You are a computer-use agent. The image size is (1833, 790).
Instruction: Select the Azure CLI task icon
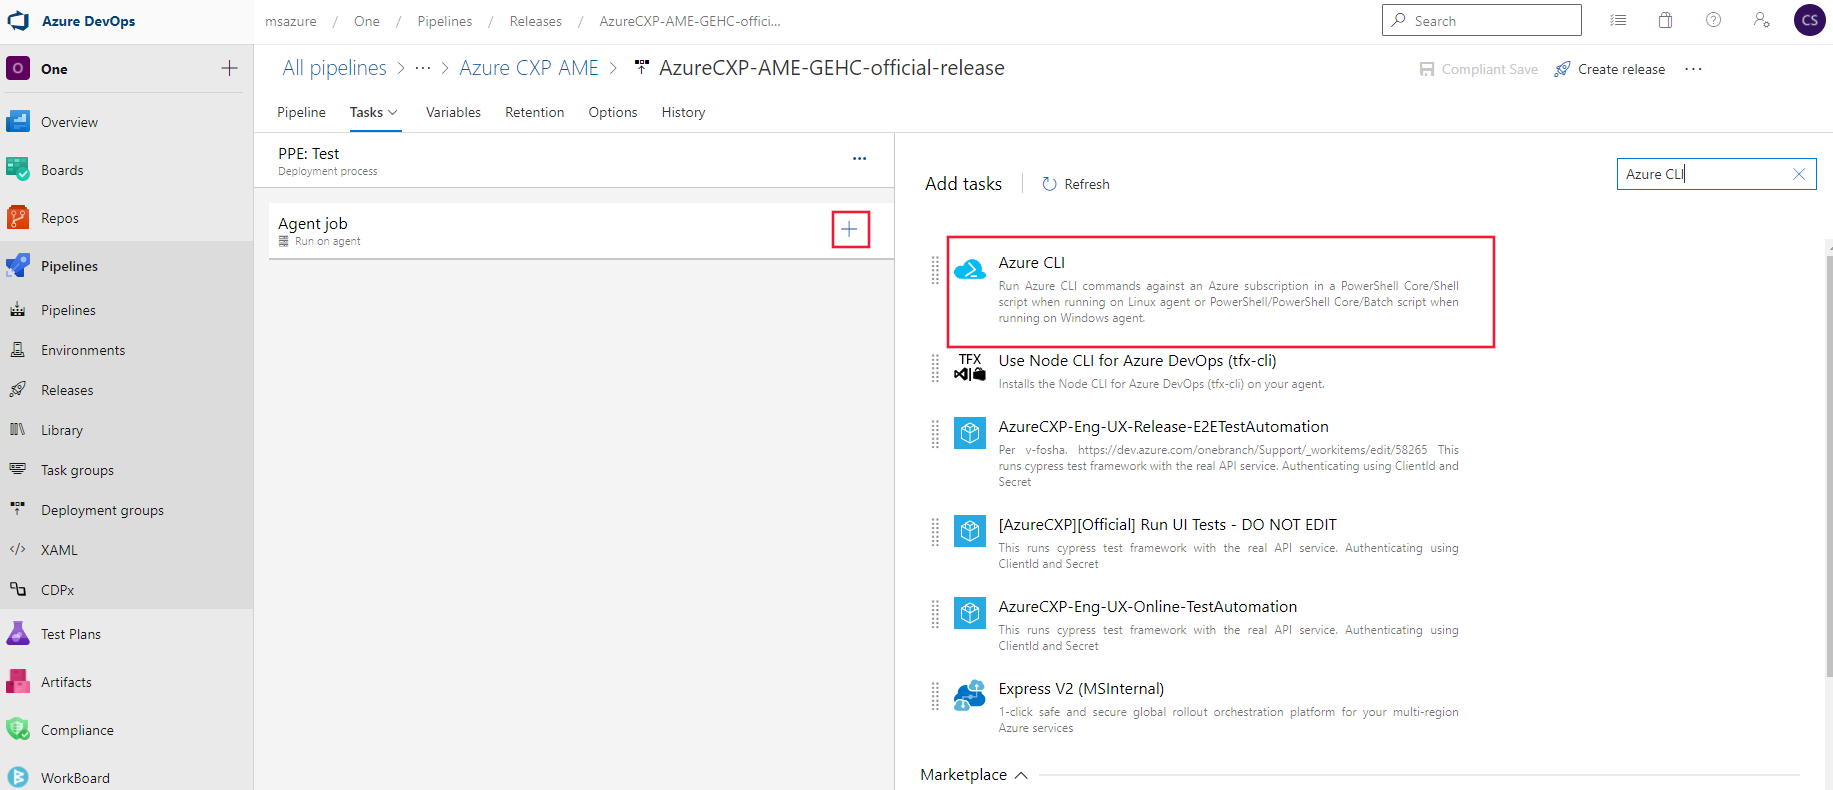[x=970, y=270]
